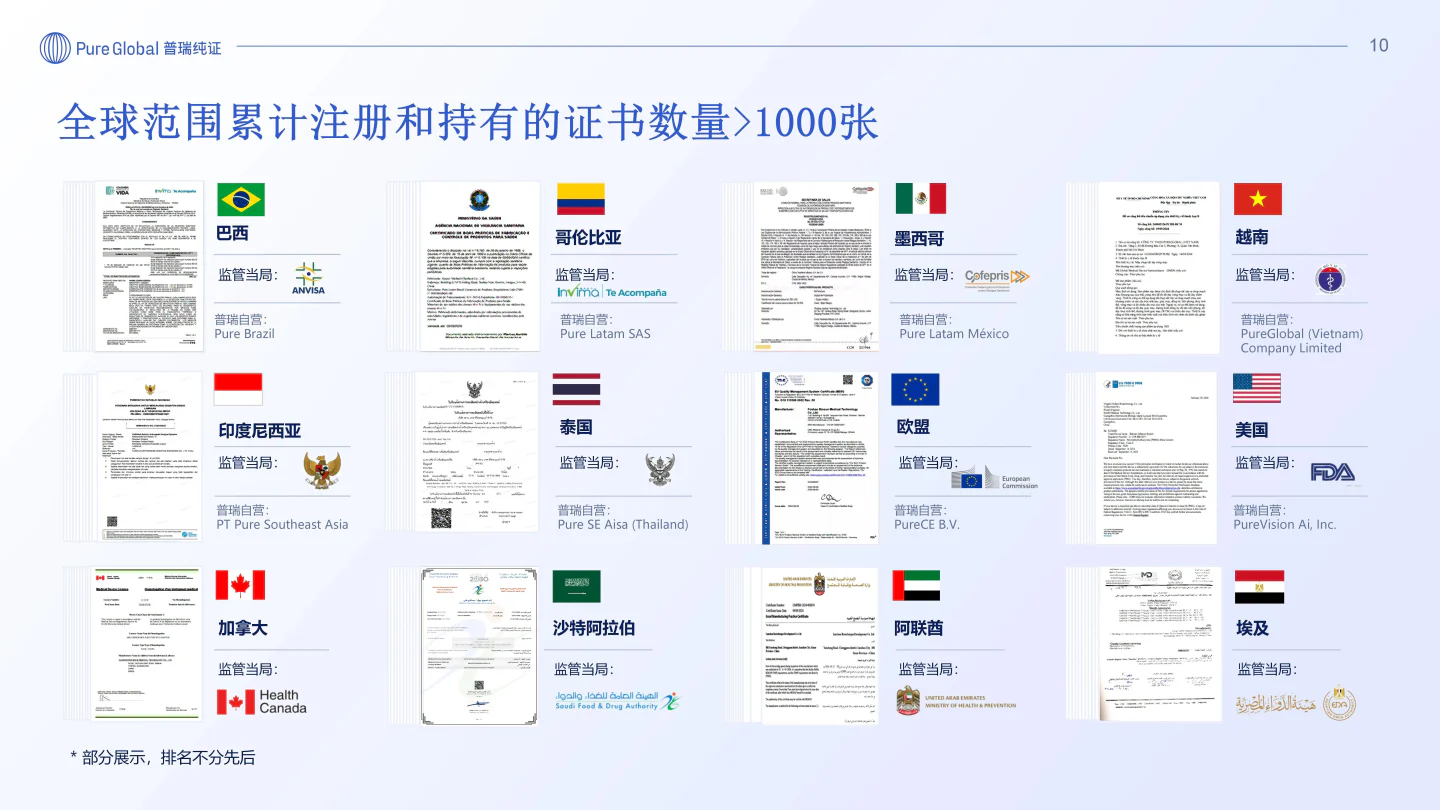
Task: Select the country name 墨西哥
Action: [920, 239]
